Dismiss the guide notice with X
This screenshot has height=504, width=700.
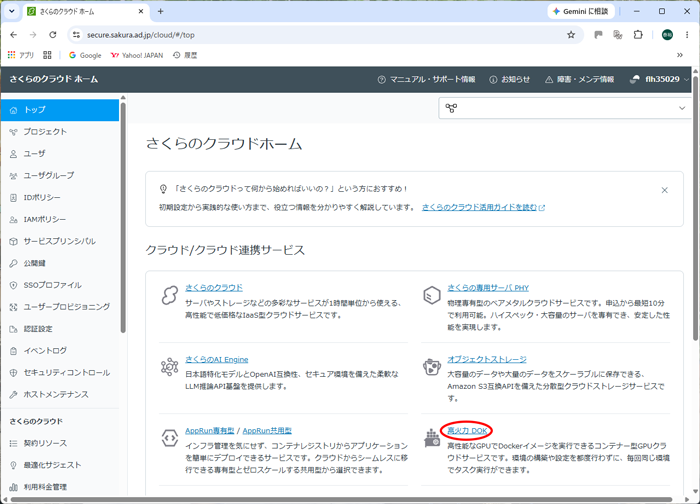point(664,190)
